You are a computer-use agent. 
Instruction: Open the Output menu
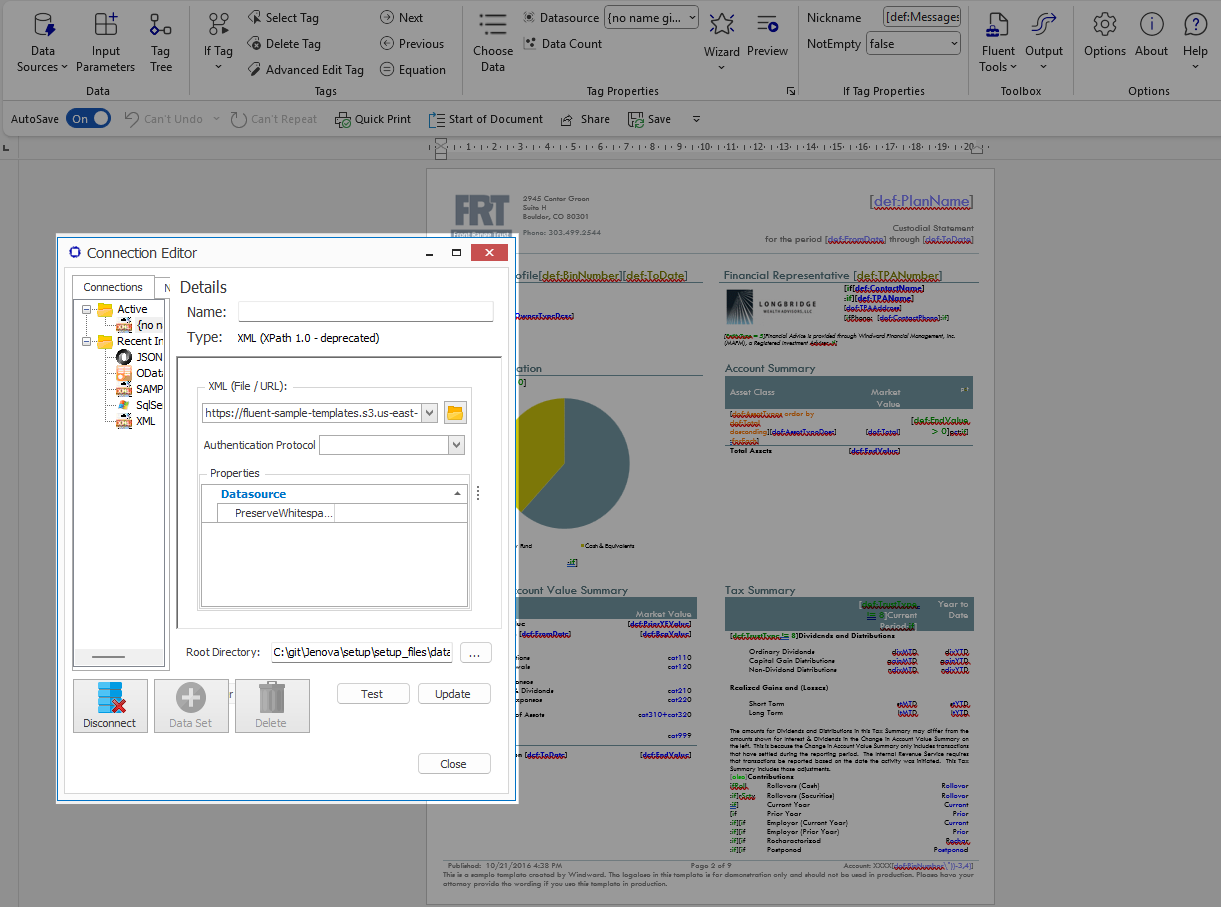pos(1044,42)
